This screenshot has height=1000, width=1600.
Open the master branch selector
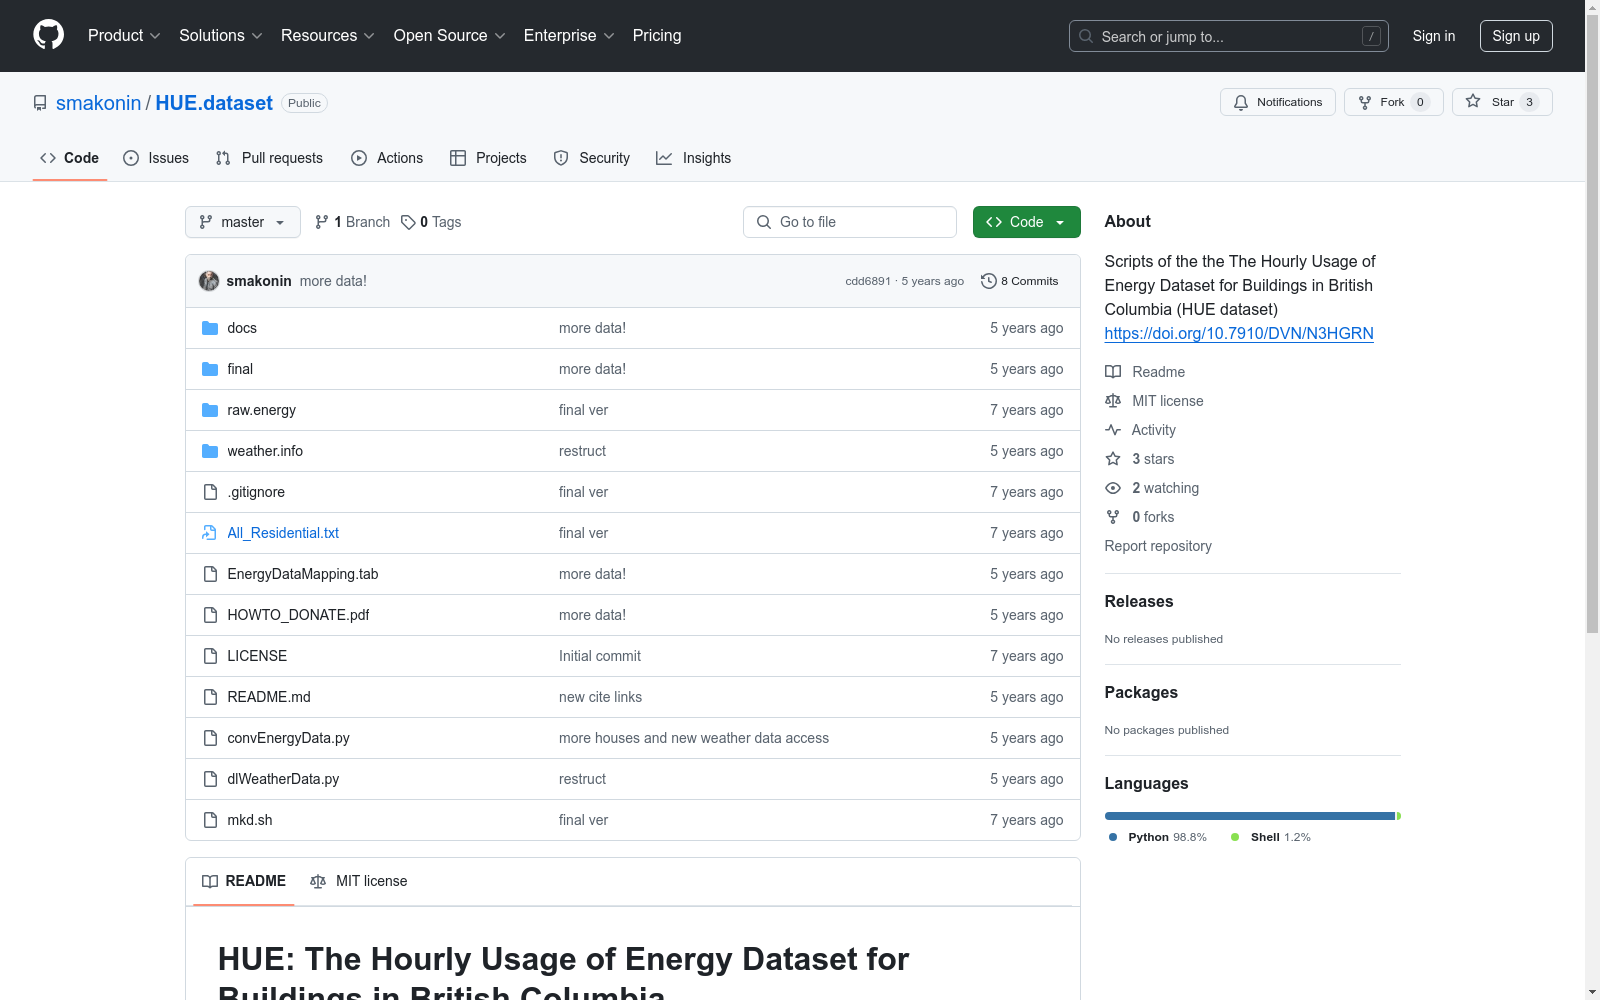[243, 222]
